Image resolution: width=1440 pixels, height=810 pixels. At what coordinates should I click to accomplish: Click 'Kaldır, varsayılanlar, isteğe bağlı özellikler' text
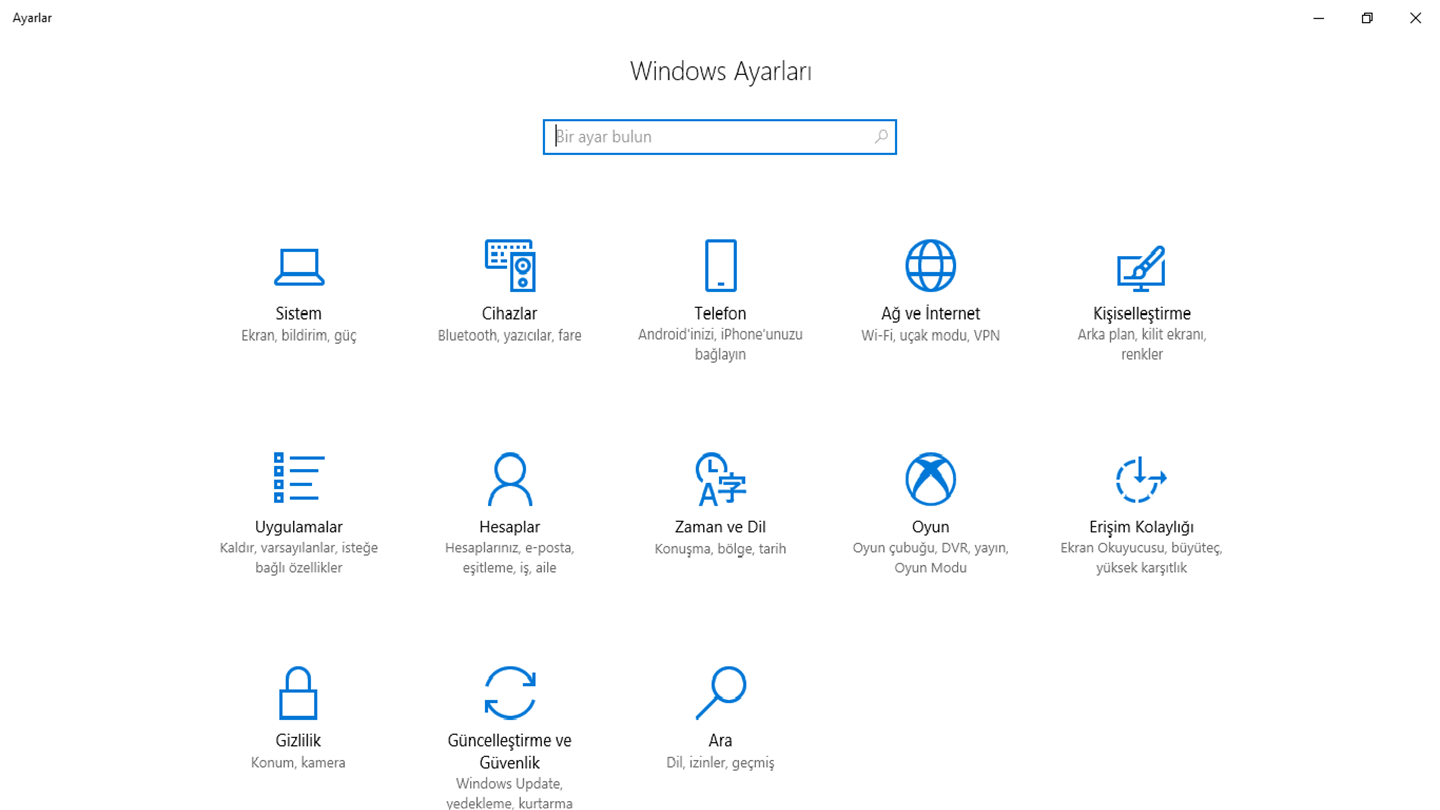coord(299,558)
